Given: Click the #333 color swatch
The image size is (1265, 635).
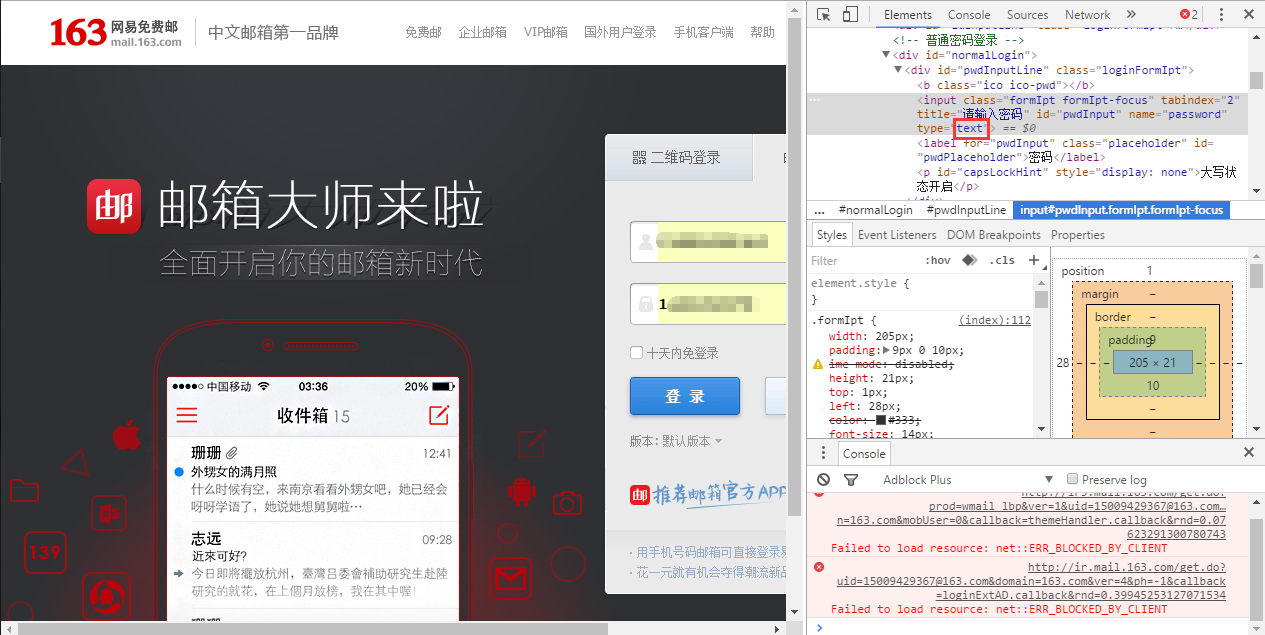Looking at the screenshot, I should pyautogui.click(x=880, y=421).
